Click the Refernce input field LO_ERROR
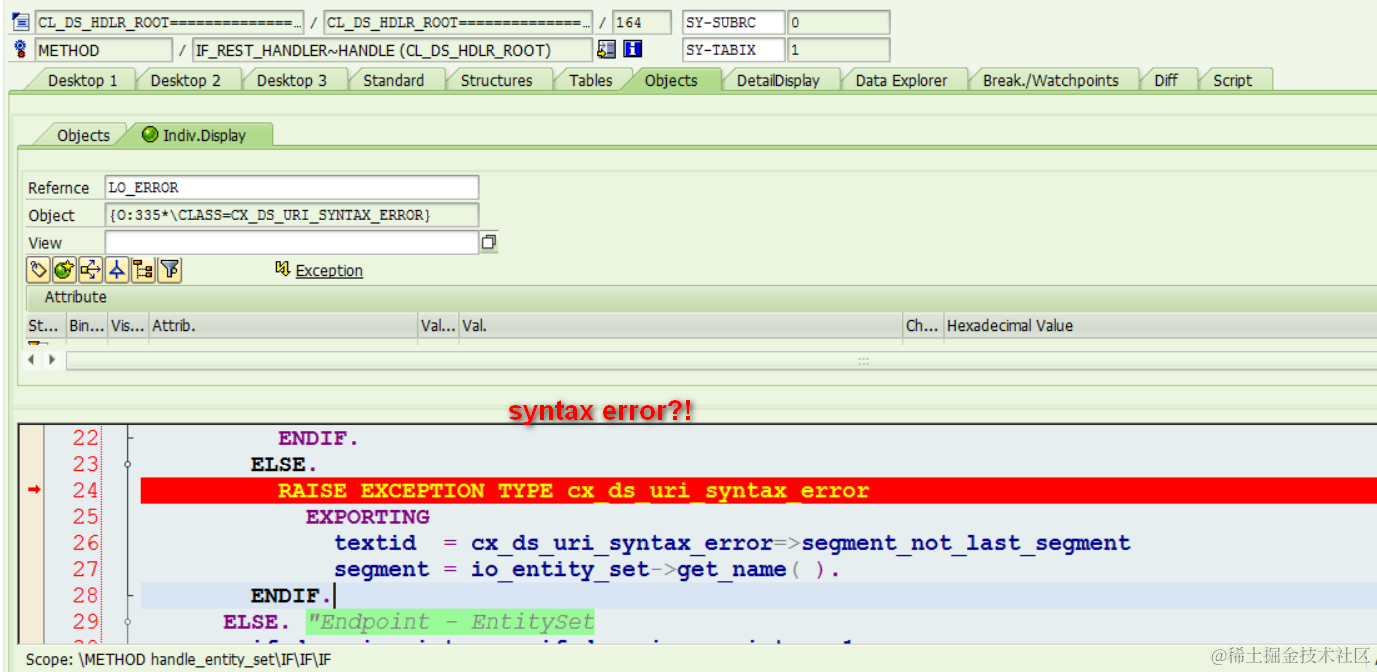The height and width of the screenshot is (672, 1377). tap(292, 187)
